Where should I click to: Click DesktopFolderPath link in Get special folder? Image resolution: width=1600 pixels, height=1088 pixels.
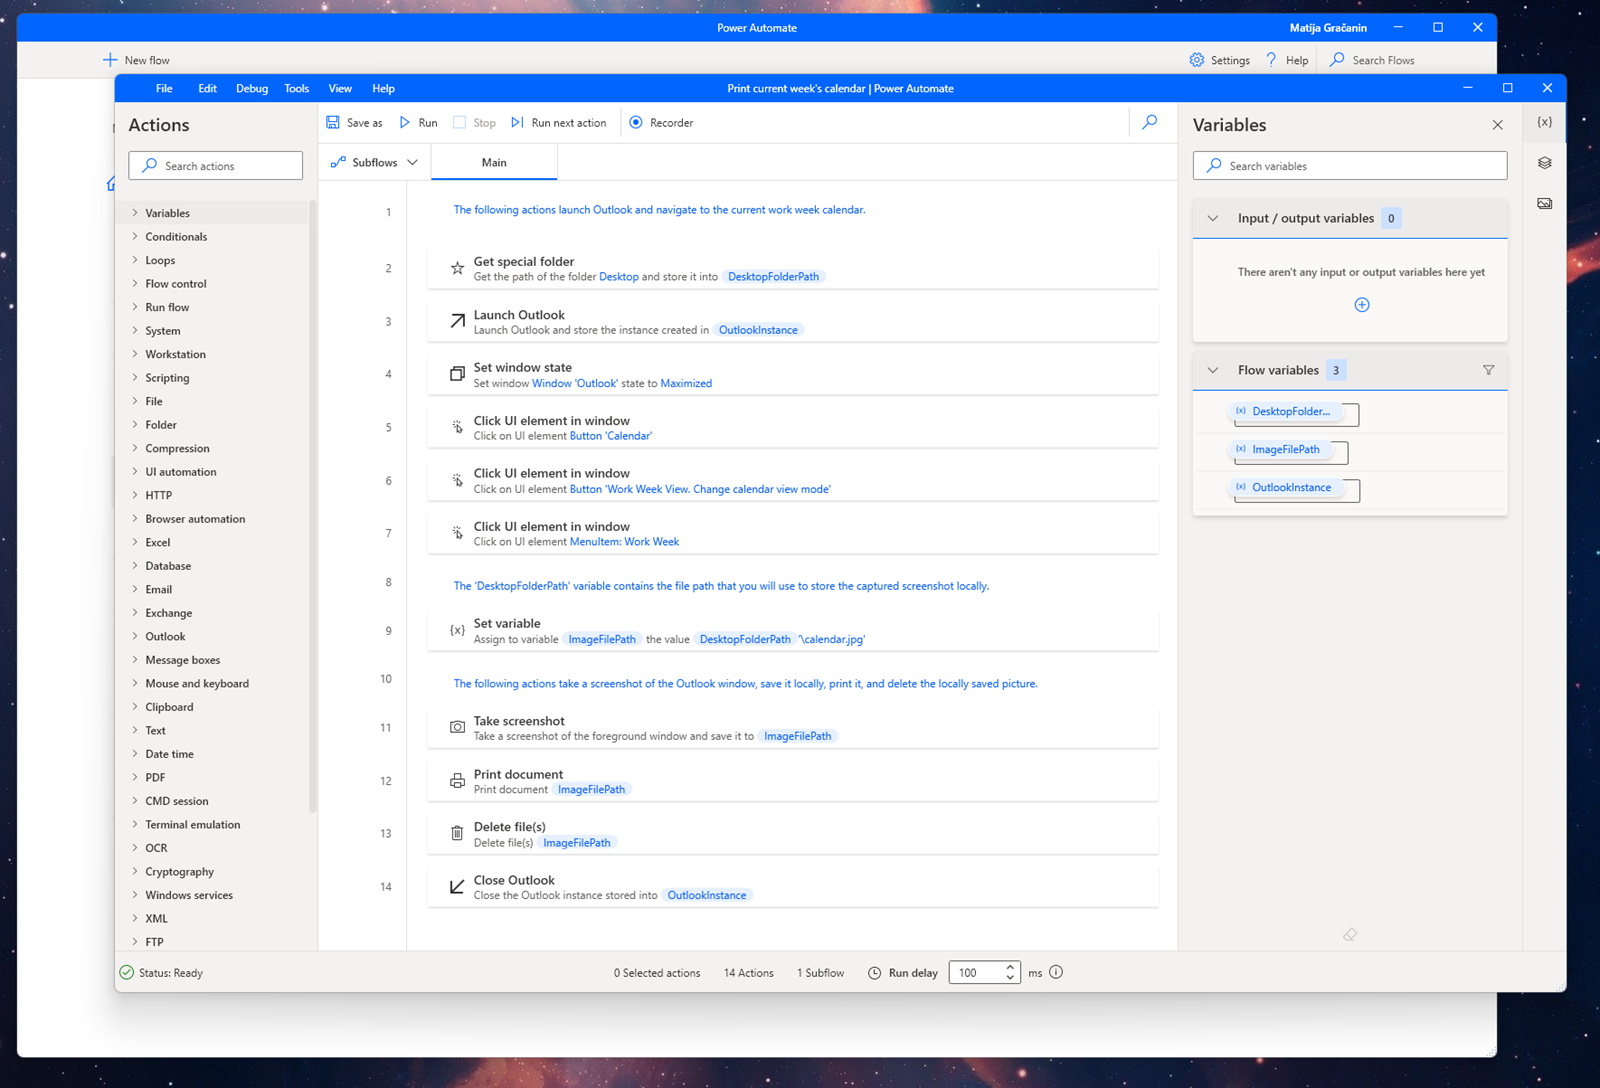click(773, 277)
